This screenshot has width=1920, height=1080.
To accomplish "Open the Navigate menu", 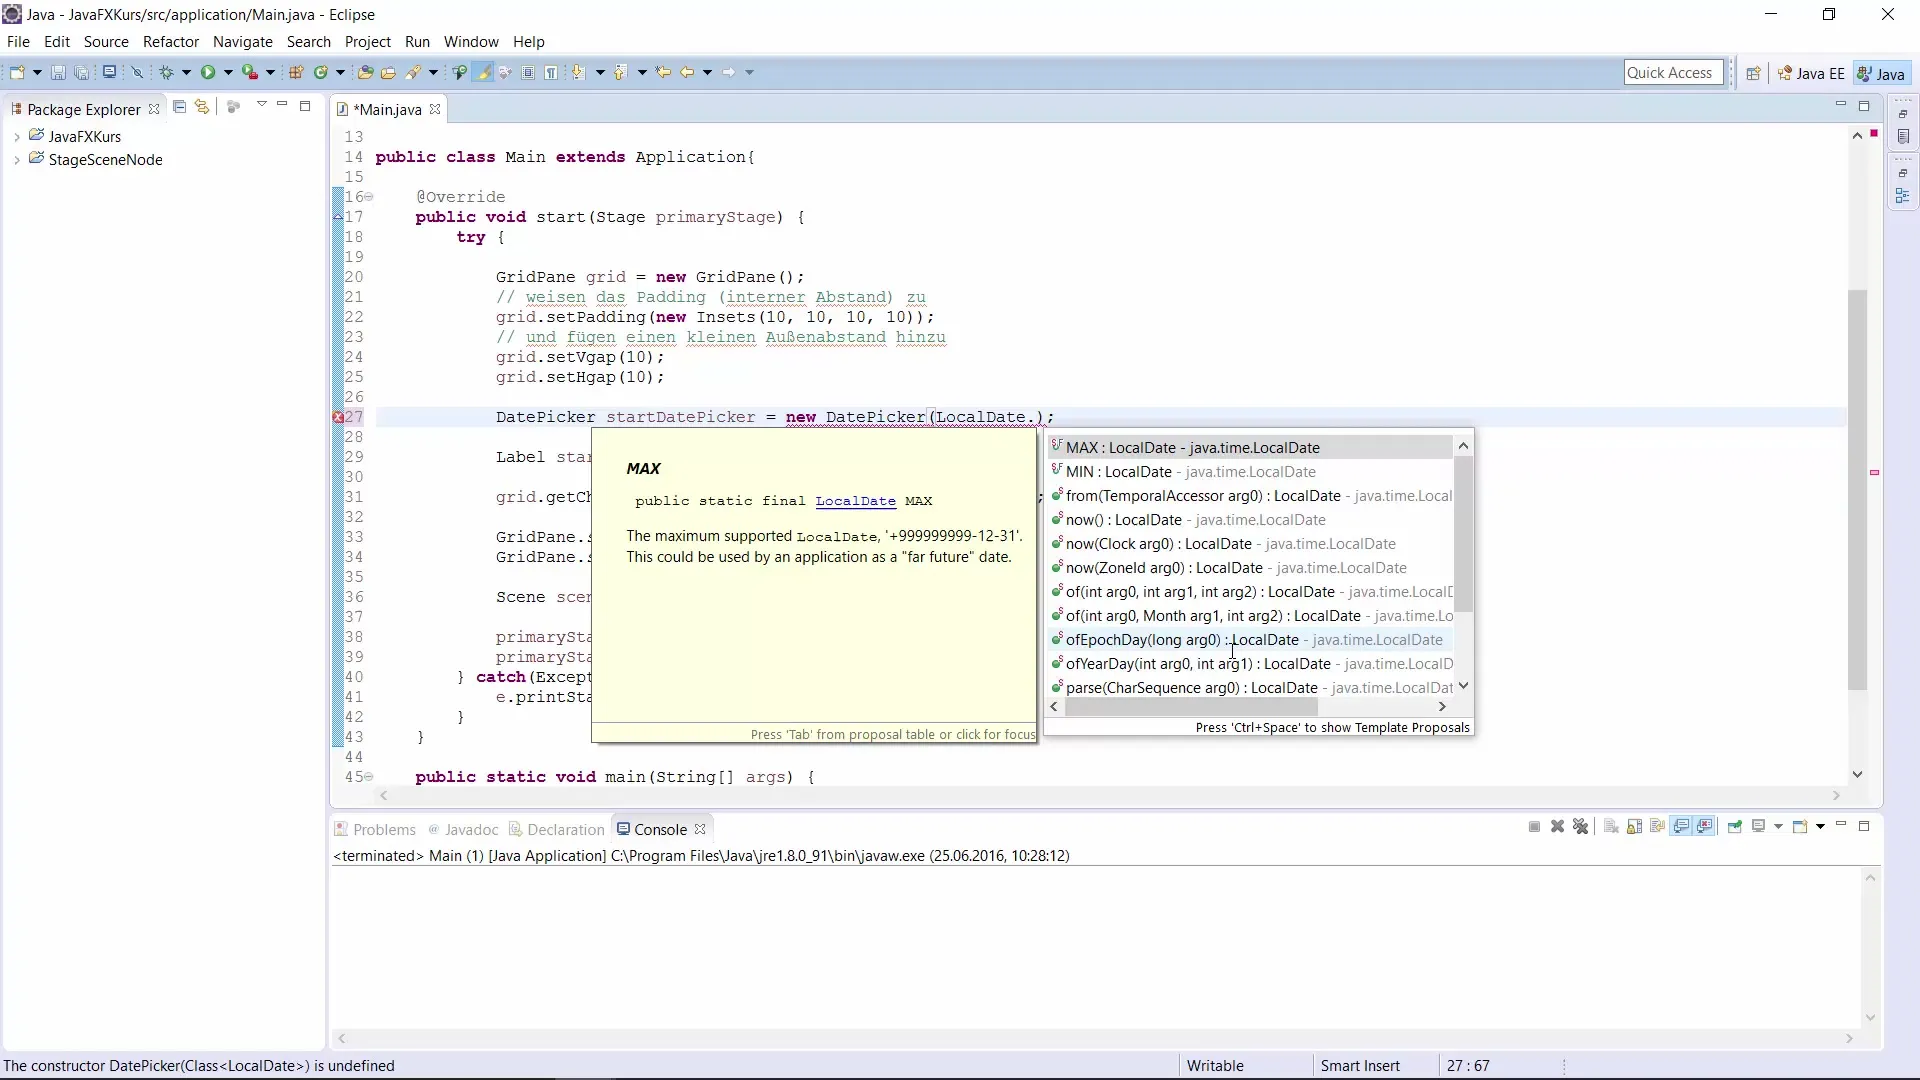I will (x=243, y=42).
